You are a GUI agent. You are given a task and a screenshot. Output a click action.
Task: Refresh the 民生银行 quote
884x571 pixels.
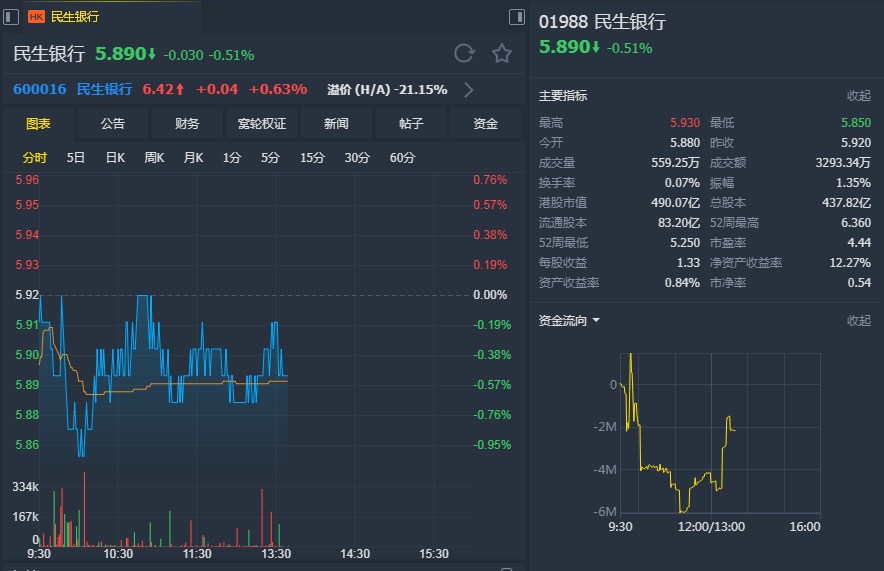pos(464,54)
